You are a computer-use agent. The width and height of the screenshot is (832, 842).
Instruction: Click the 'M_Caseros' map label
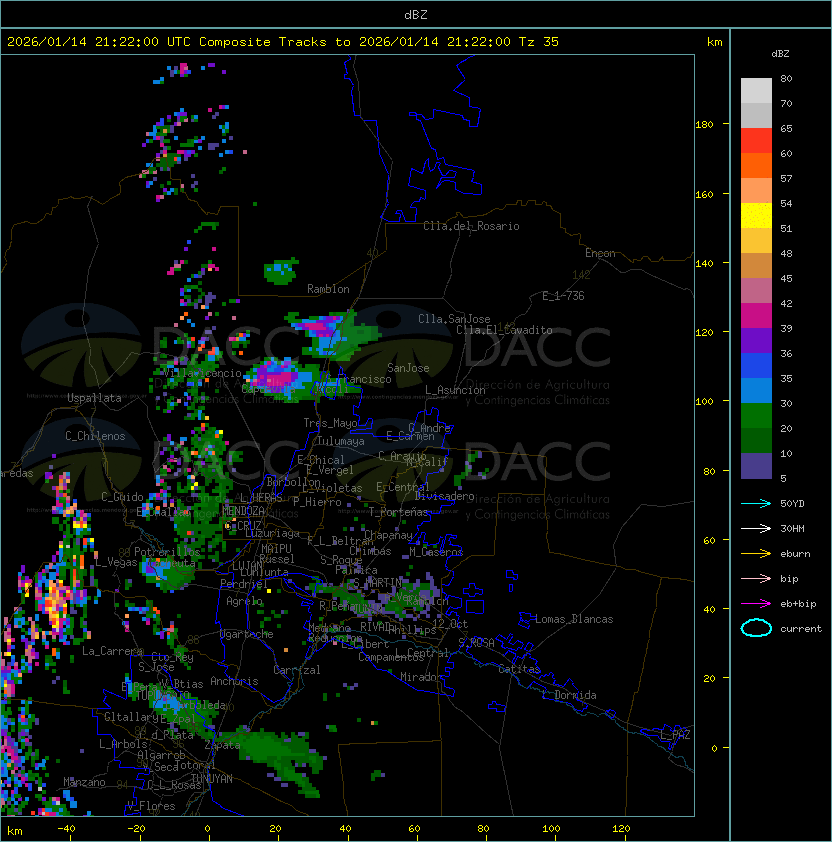[x=436, y=552]
